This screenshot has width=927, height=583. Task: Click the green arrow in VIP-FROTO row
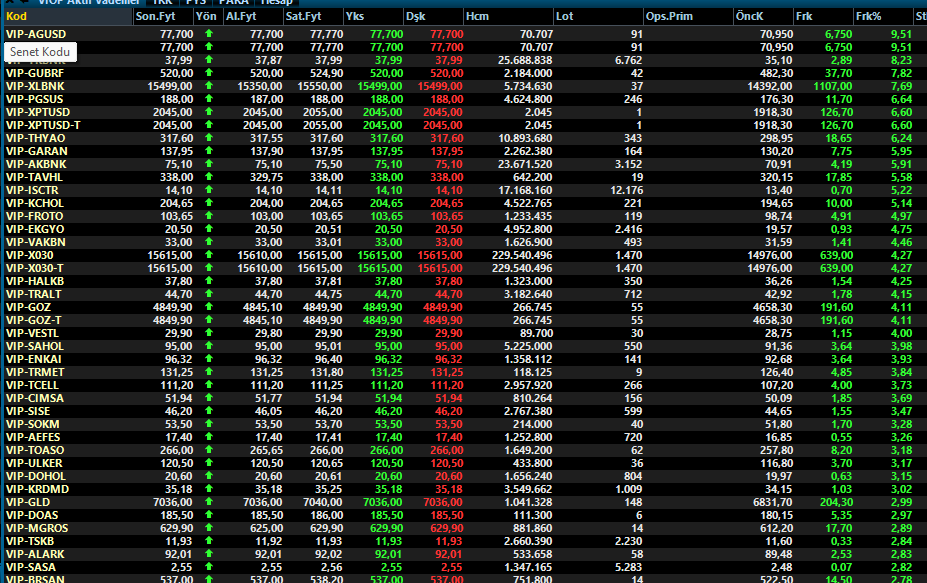click(209, 216)
